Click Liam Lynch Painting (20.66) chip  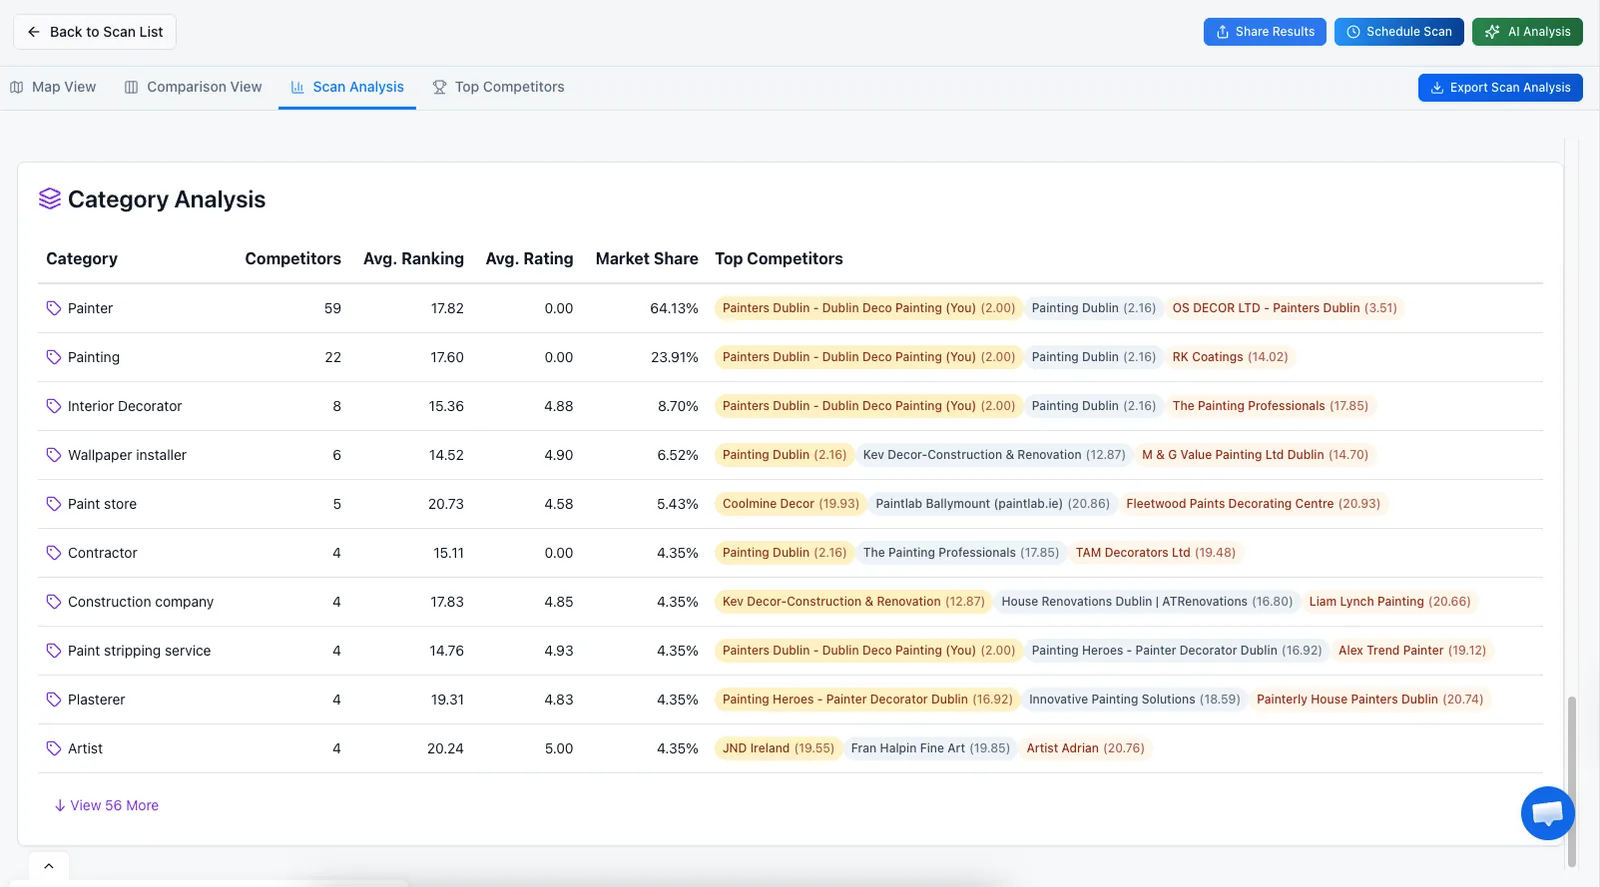pos(1390,602)
